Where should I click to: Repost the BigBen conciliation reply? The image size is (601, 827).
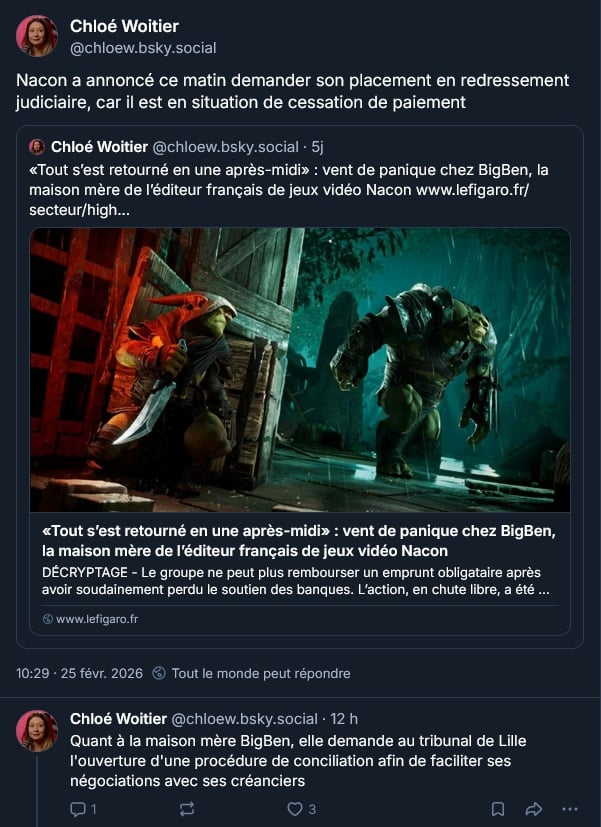[187, 809]
